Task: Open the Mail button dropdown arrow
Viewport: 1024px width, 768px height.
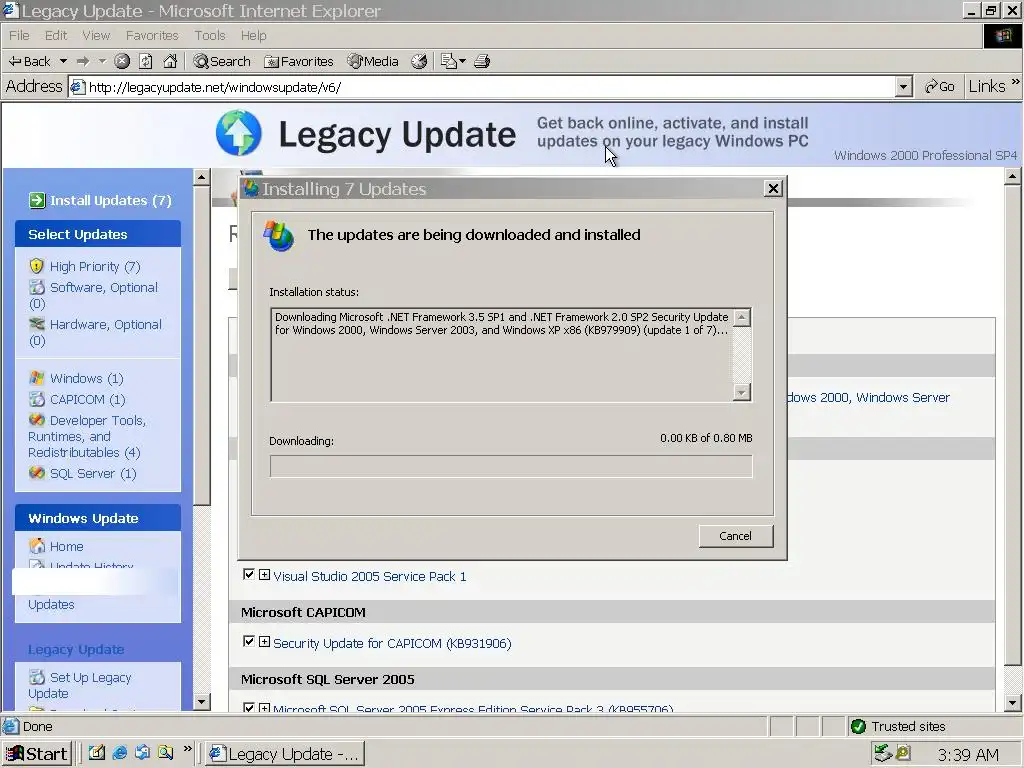Action: pyautogui.click(x=462, y=61)
